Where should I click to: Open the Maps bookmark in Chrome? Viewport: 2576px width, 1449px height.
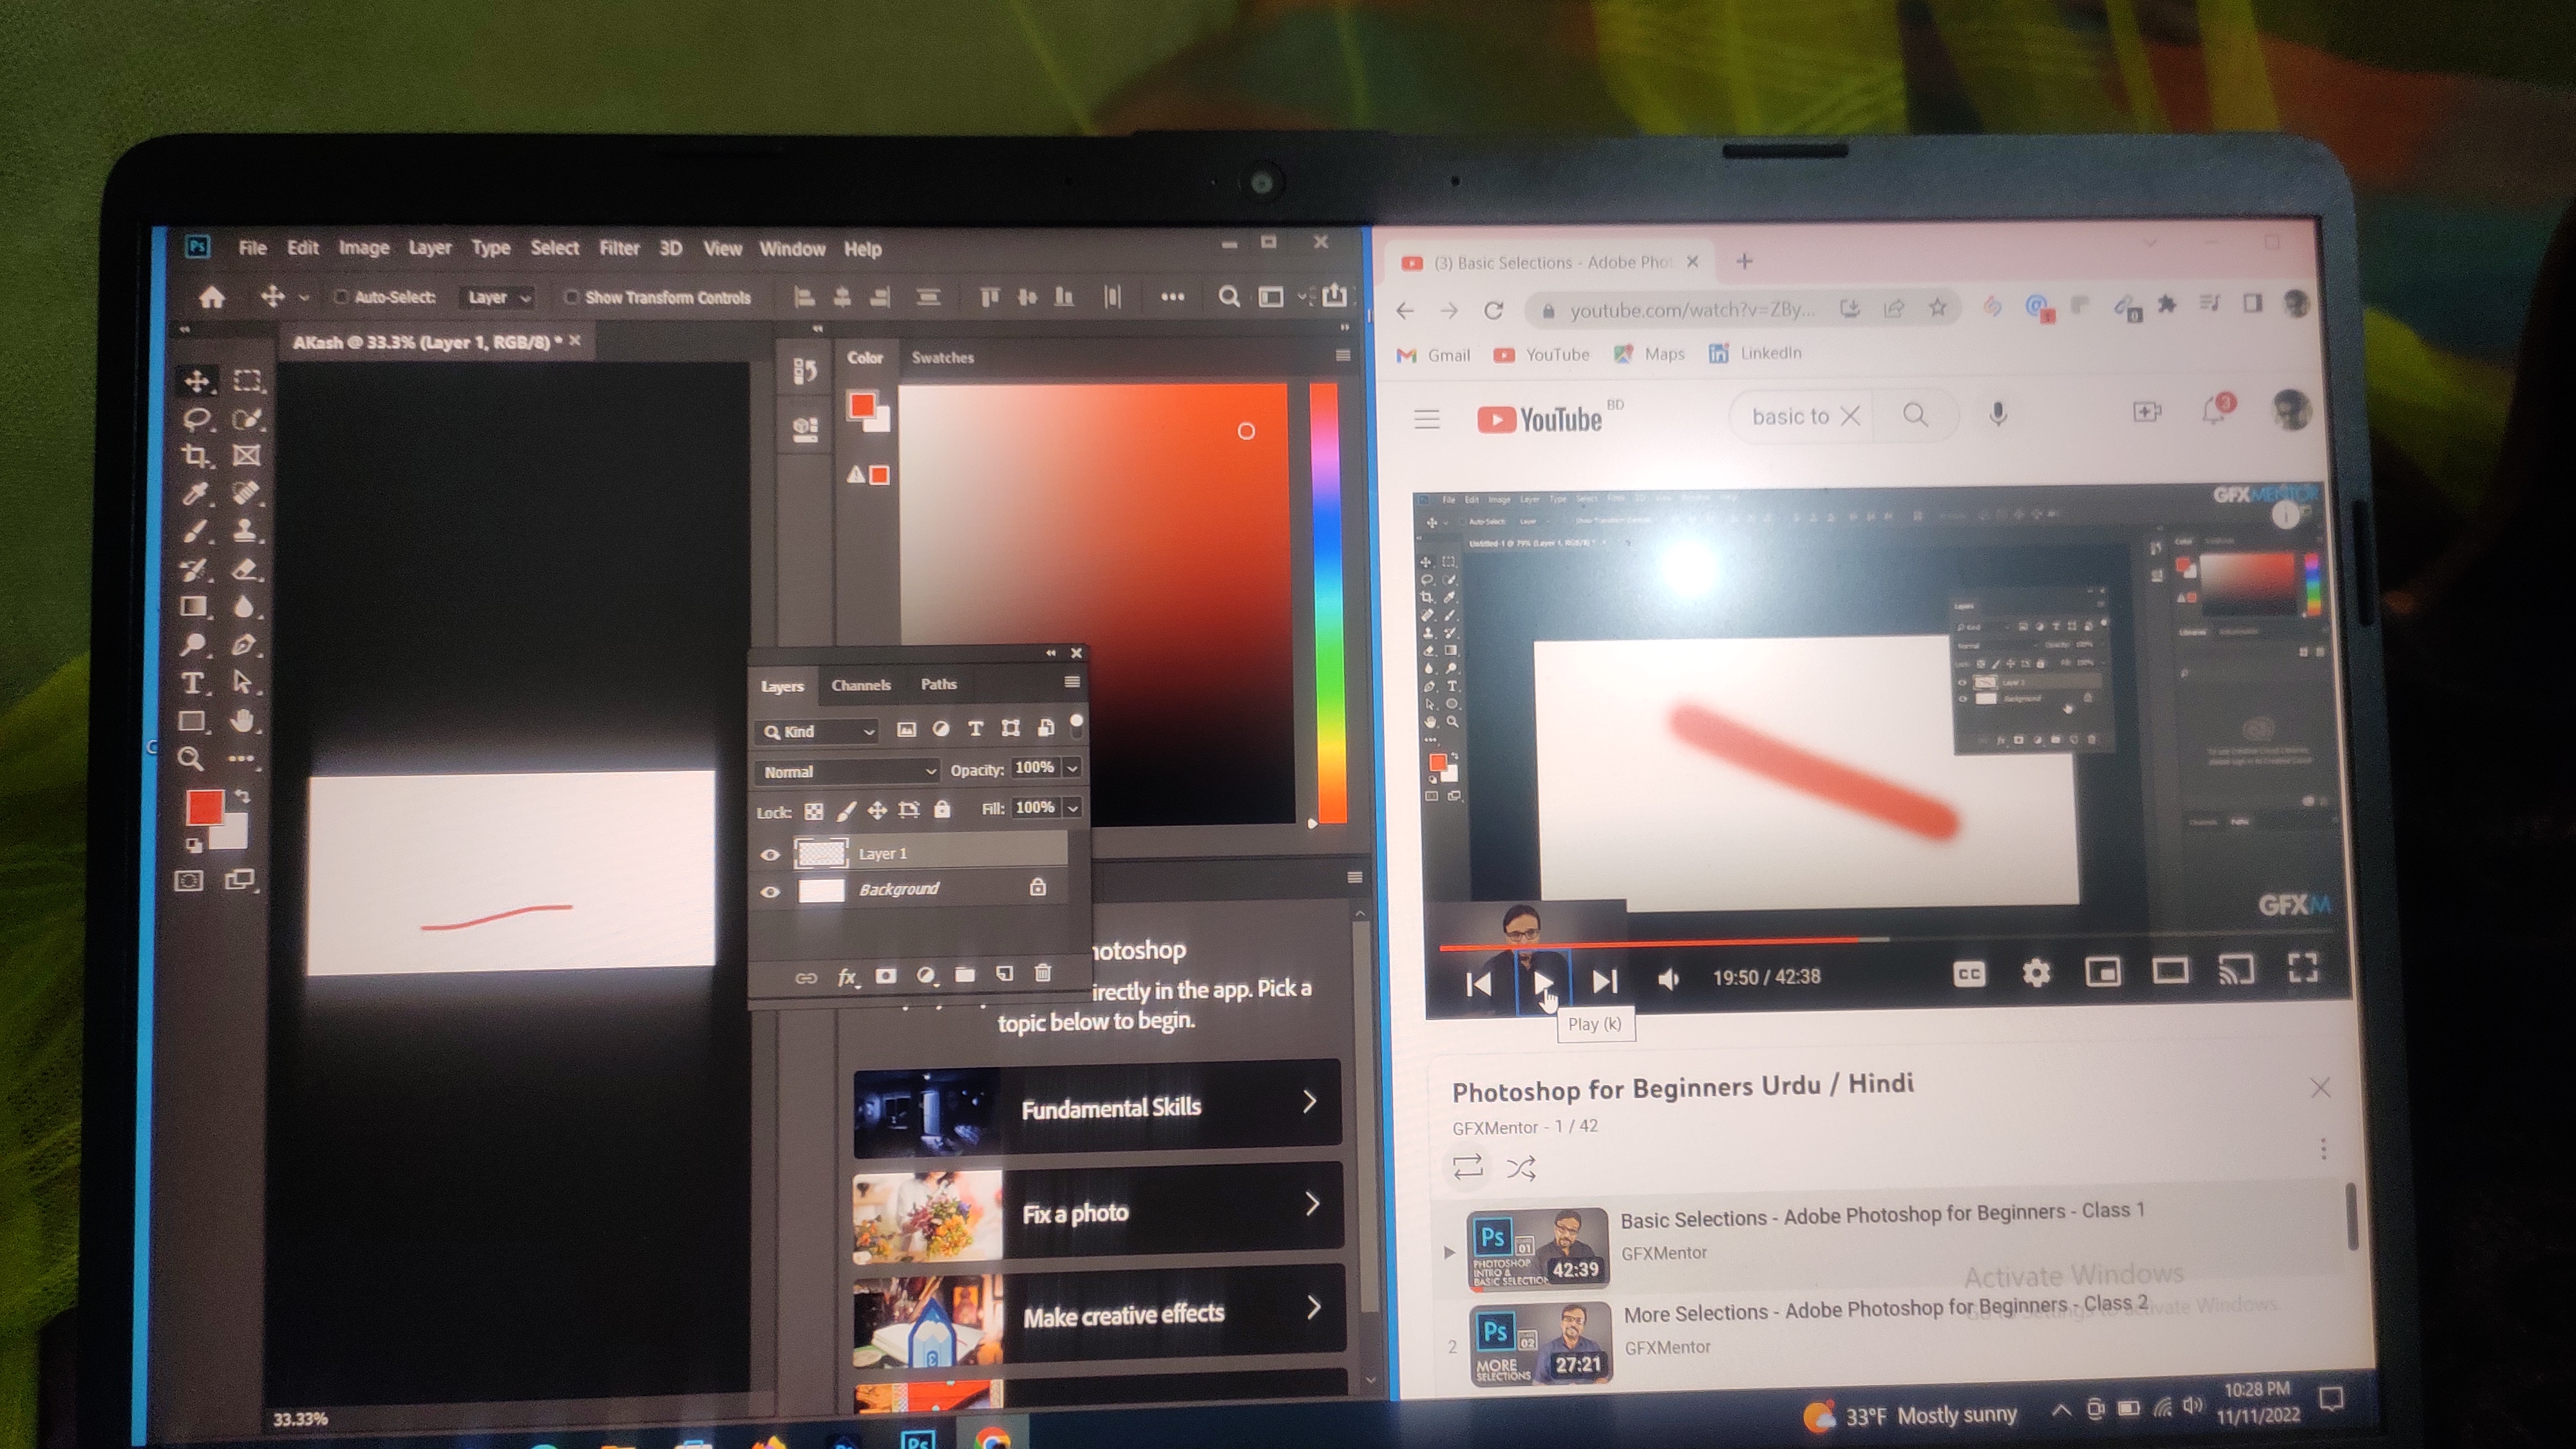click(x=1650, y=354)
